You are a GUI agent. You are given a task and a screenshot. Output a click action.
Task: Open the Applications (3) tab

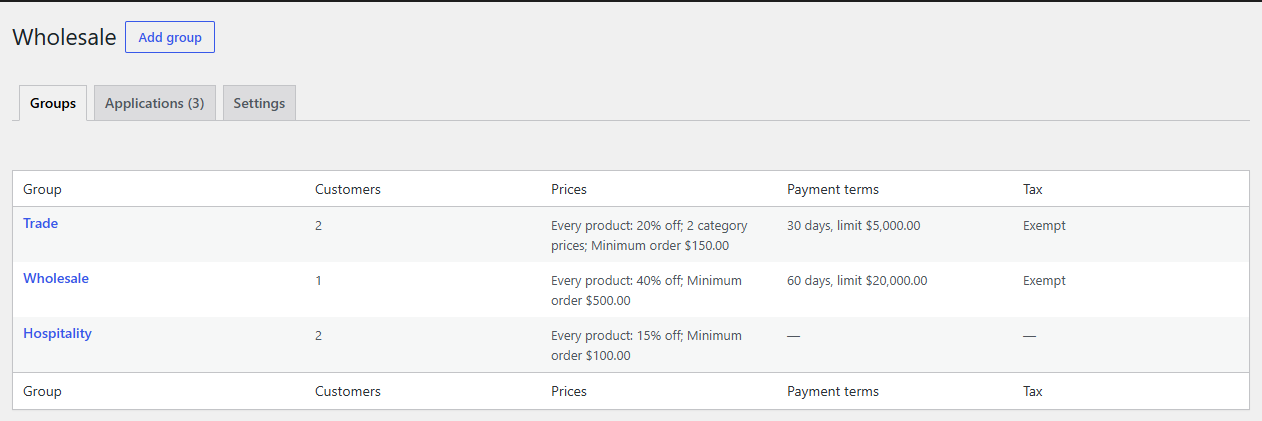pyautogui.click(x=154, y=103)
